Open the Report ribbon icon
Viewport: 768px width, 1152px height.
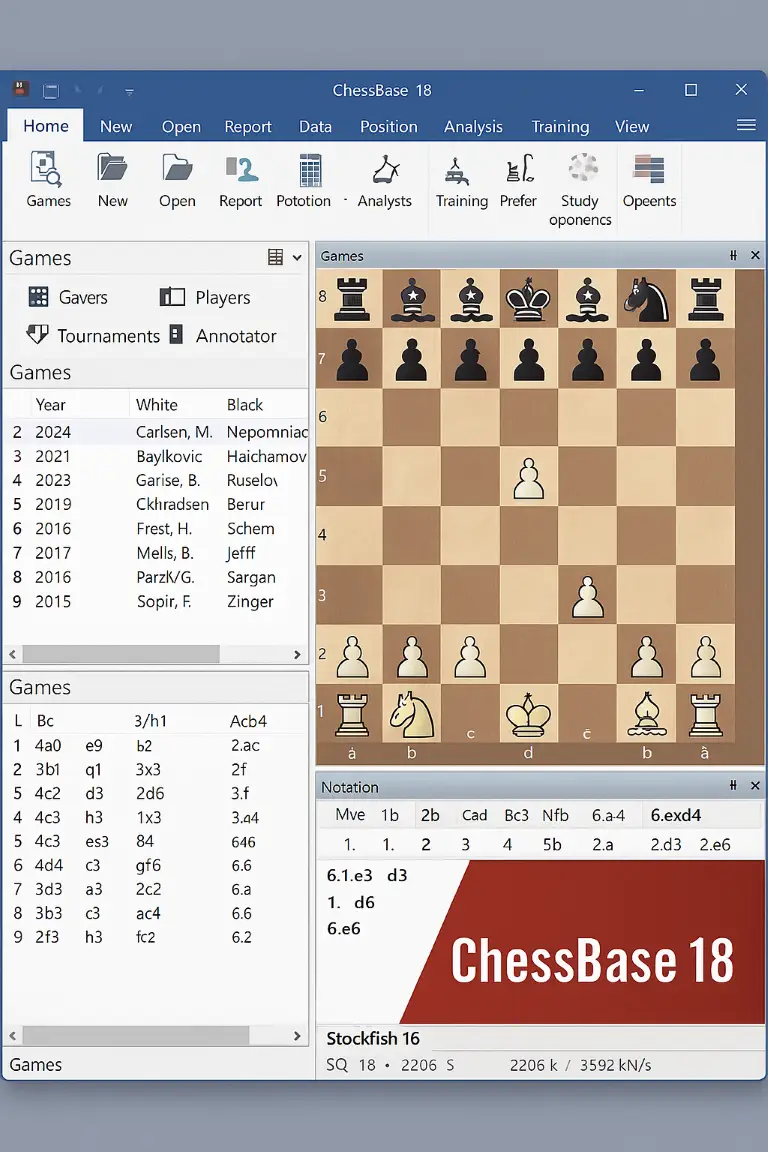coord(240,180)
